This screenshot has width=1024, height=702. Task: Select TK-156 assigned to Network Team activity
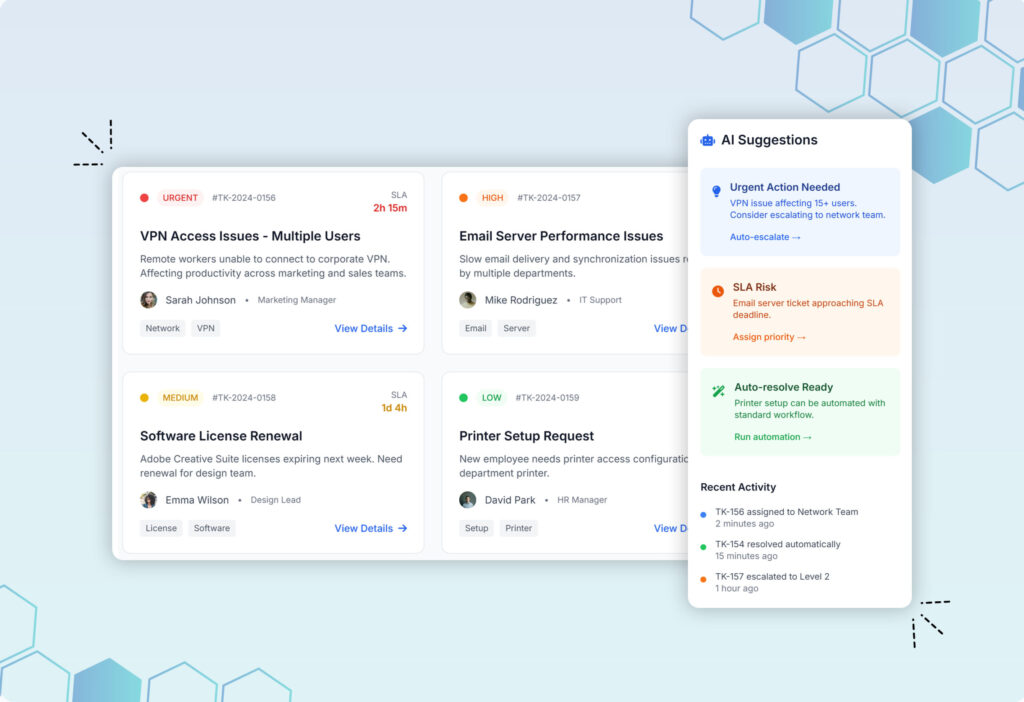[786, 512]
